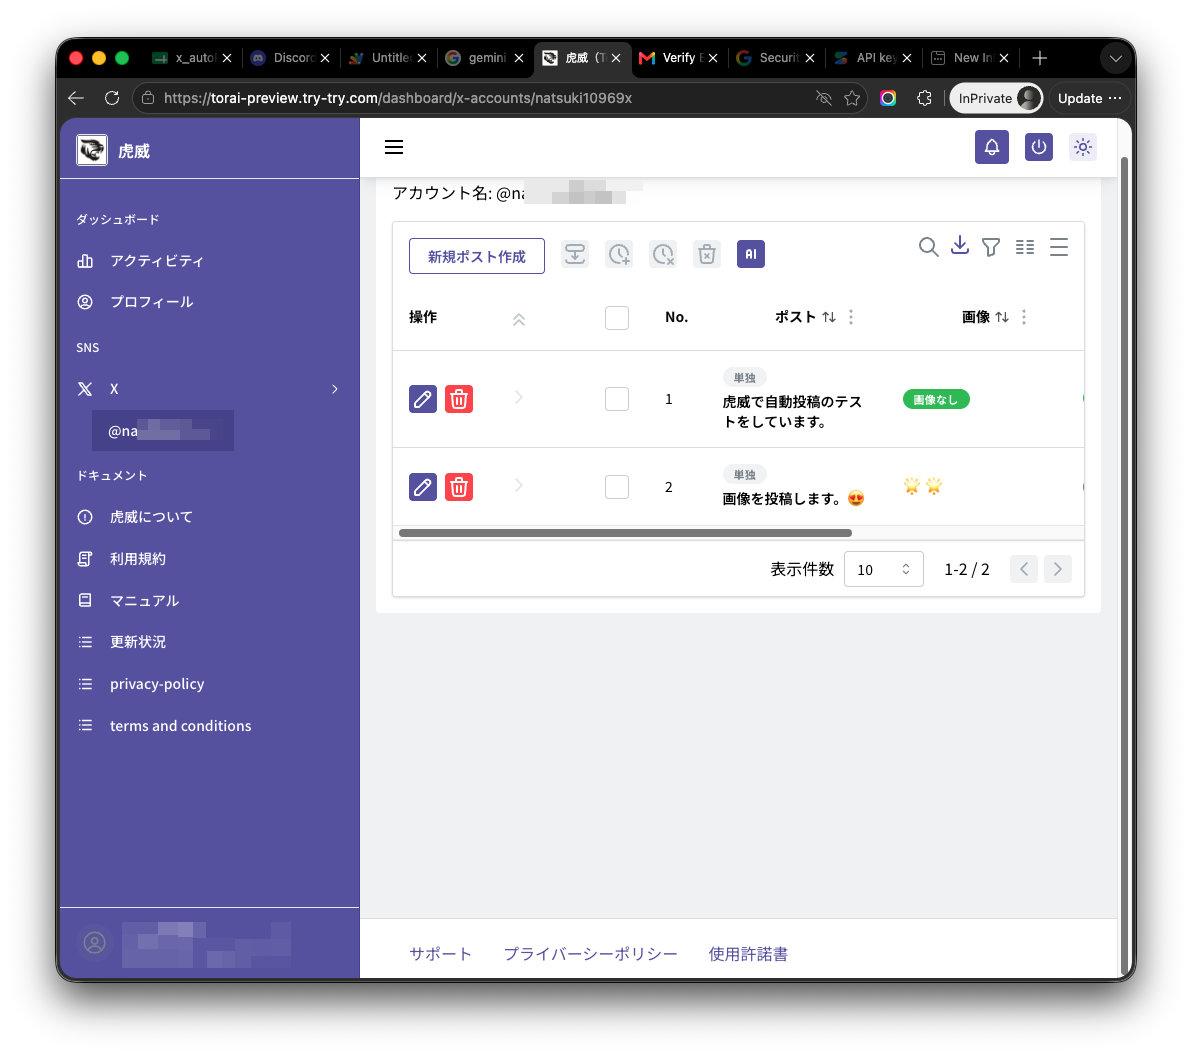Check the row 2 checkbox
The height and width of the screenshot is (1056, 1192).
click(x=617, y=487)
